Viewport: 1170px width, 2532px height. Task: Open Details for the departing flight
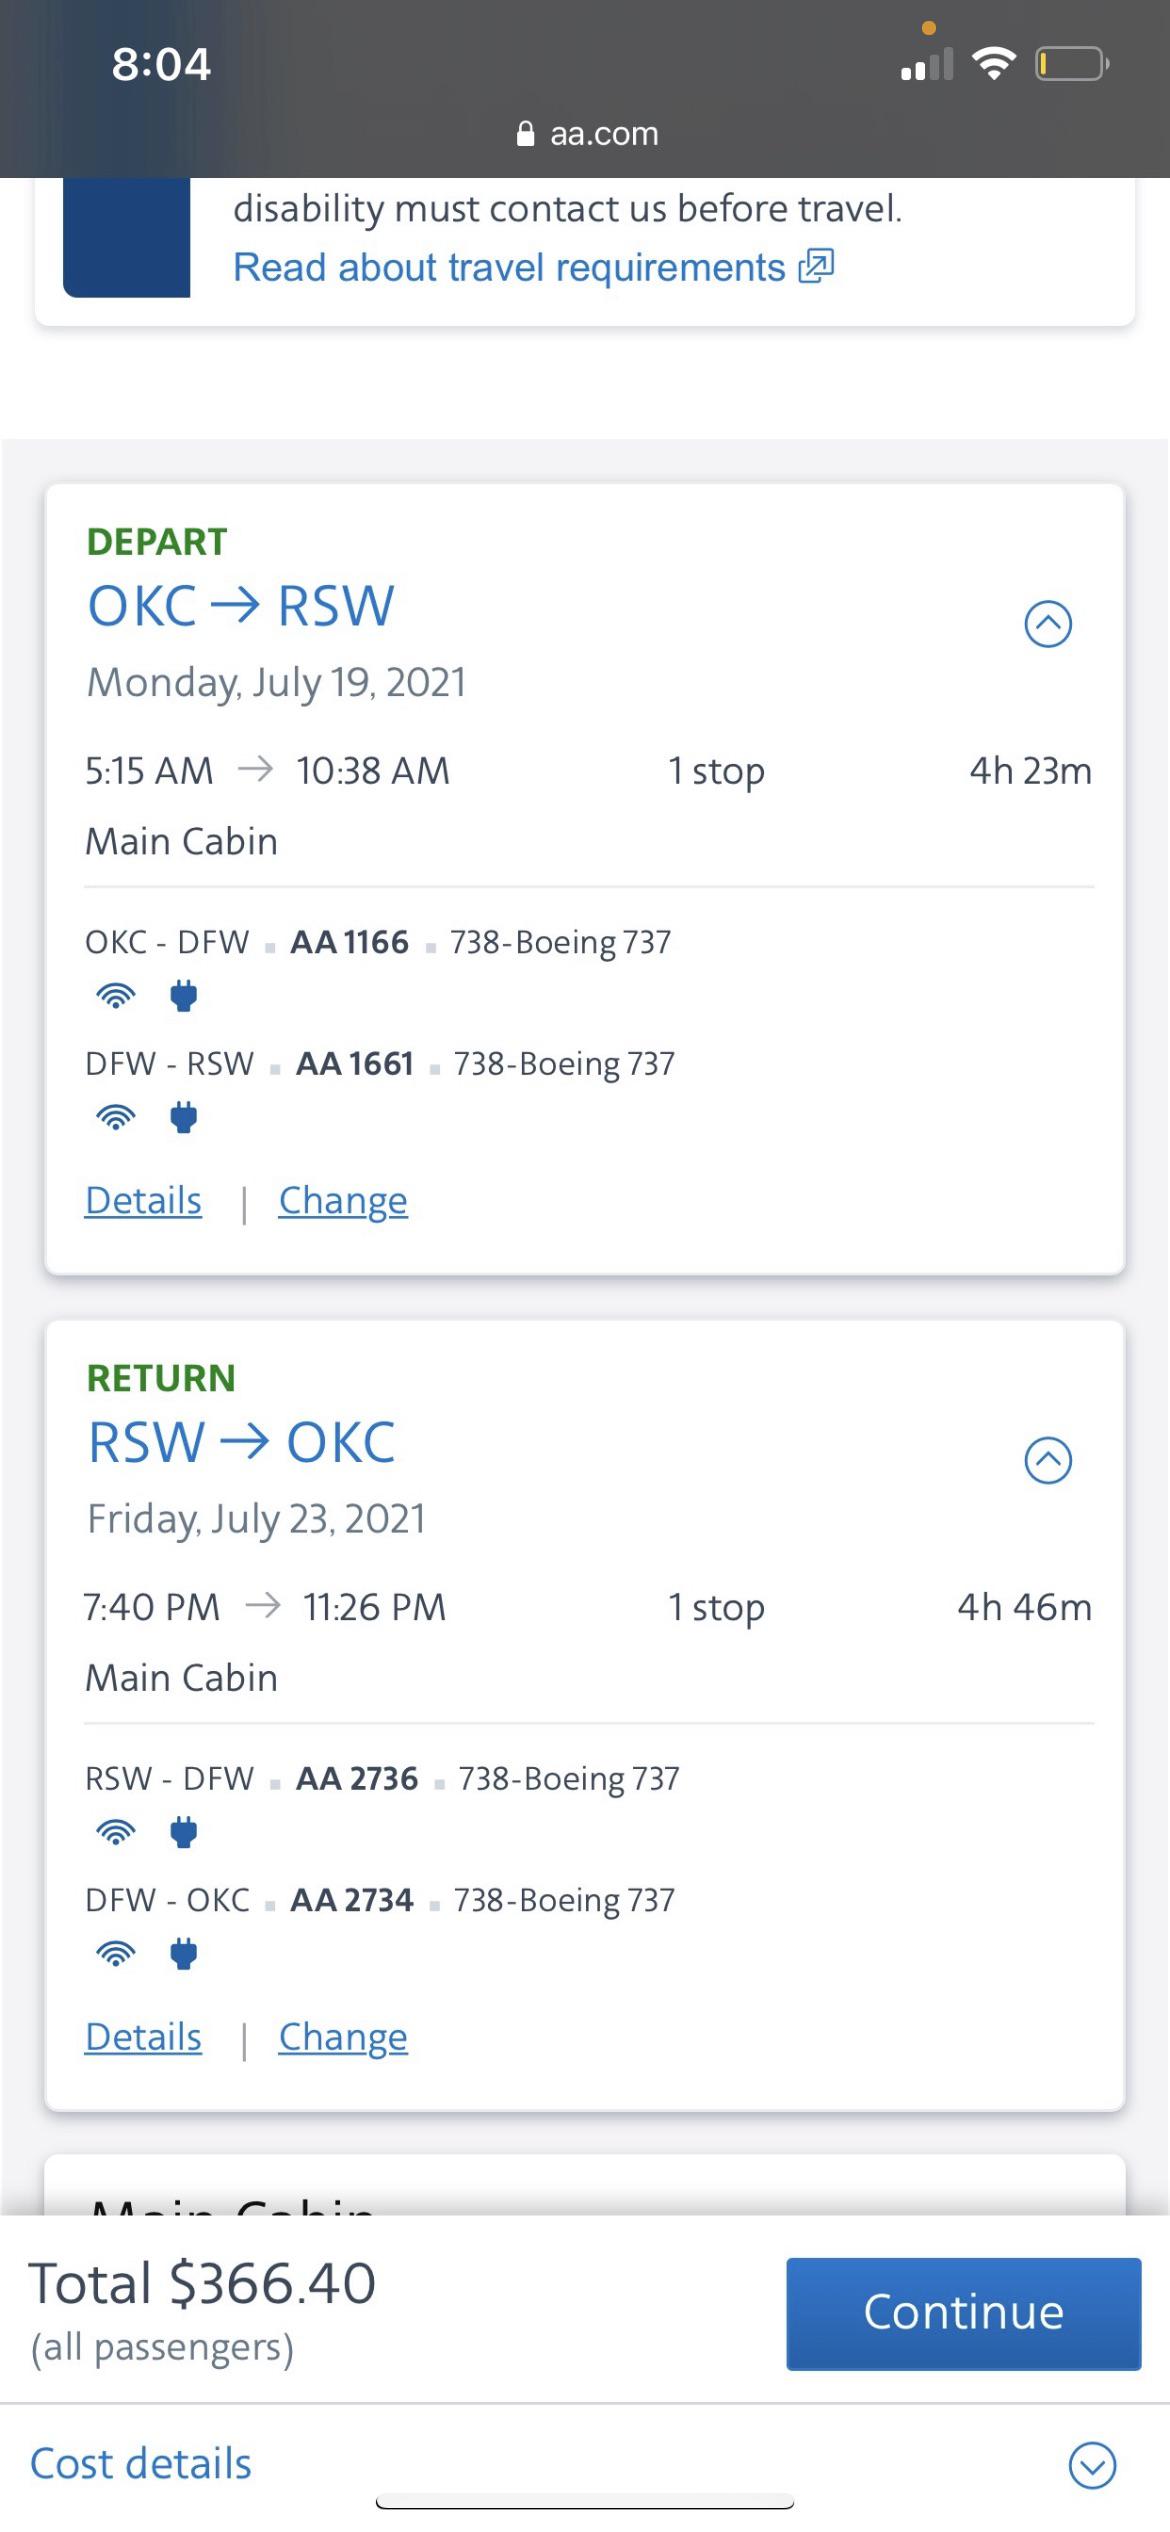pos(143,1200)
